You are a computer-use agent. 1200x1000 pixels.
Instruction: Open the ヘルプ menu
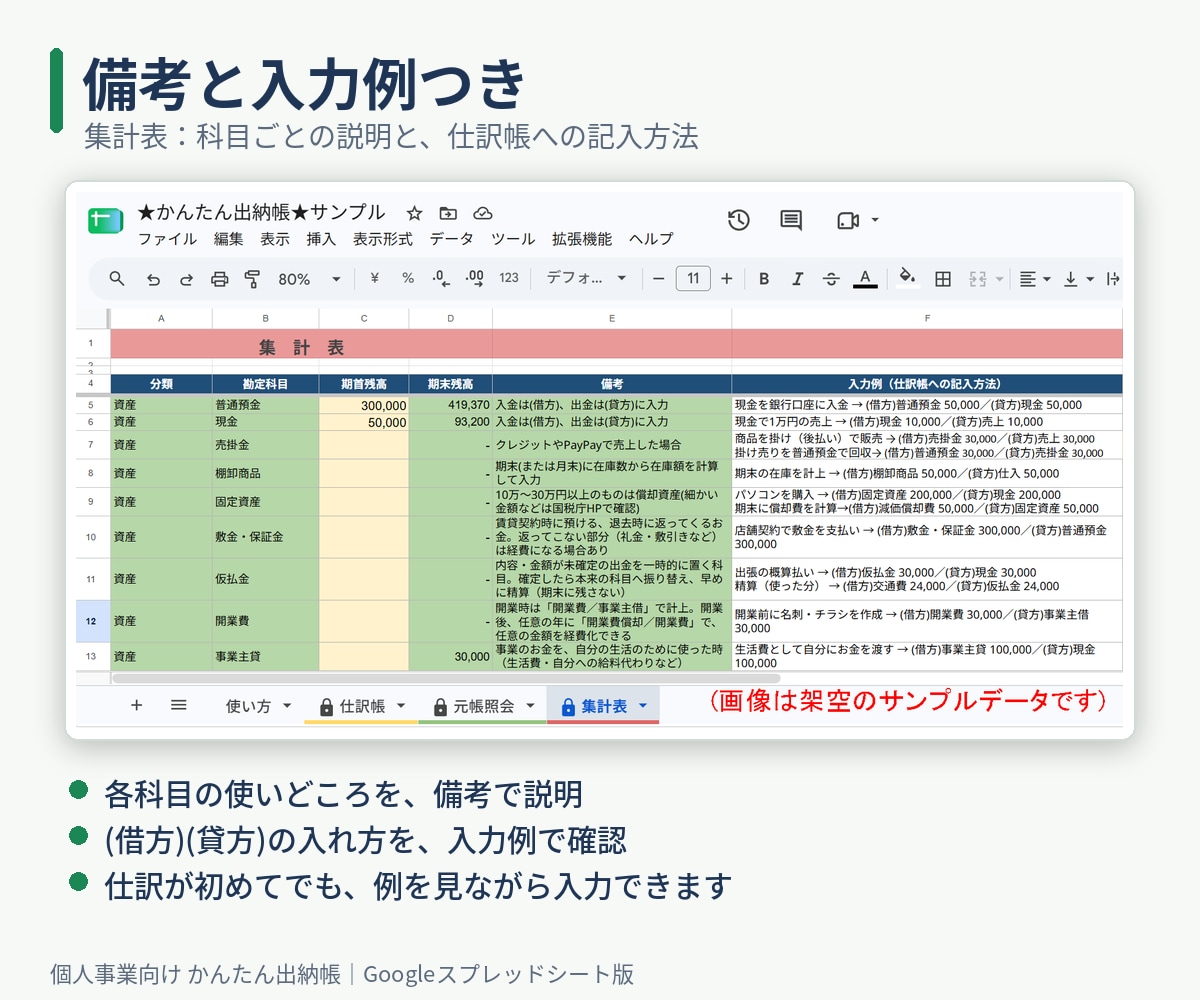[651, 239]
